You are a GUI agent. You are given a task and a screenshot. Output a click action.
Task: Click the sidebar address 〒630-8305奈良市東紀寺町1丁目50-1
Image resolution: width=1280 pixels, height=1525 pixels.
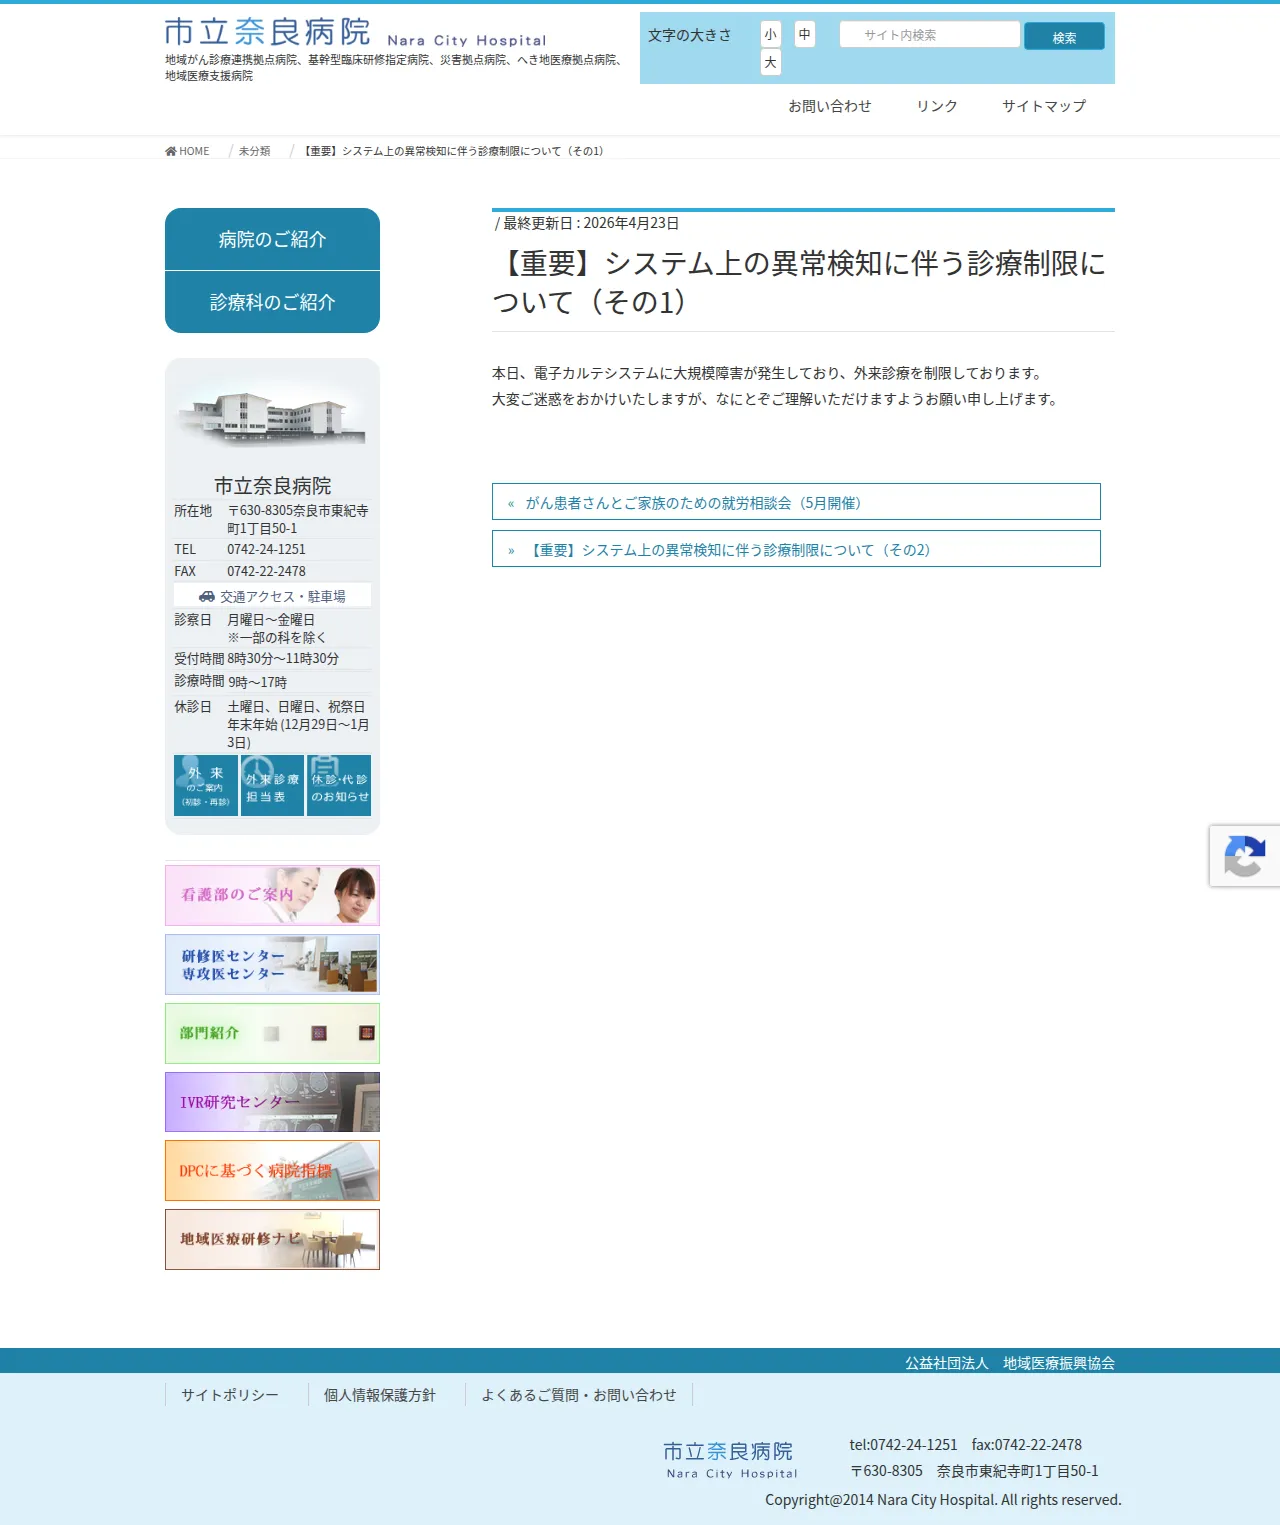(298, 519)
